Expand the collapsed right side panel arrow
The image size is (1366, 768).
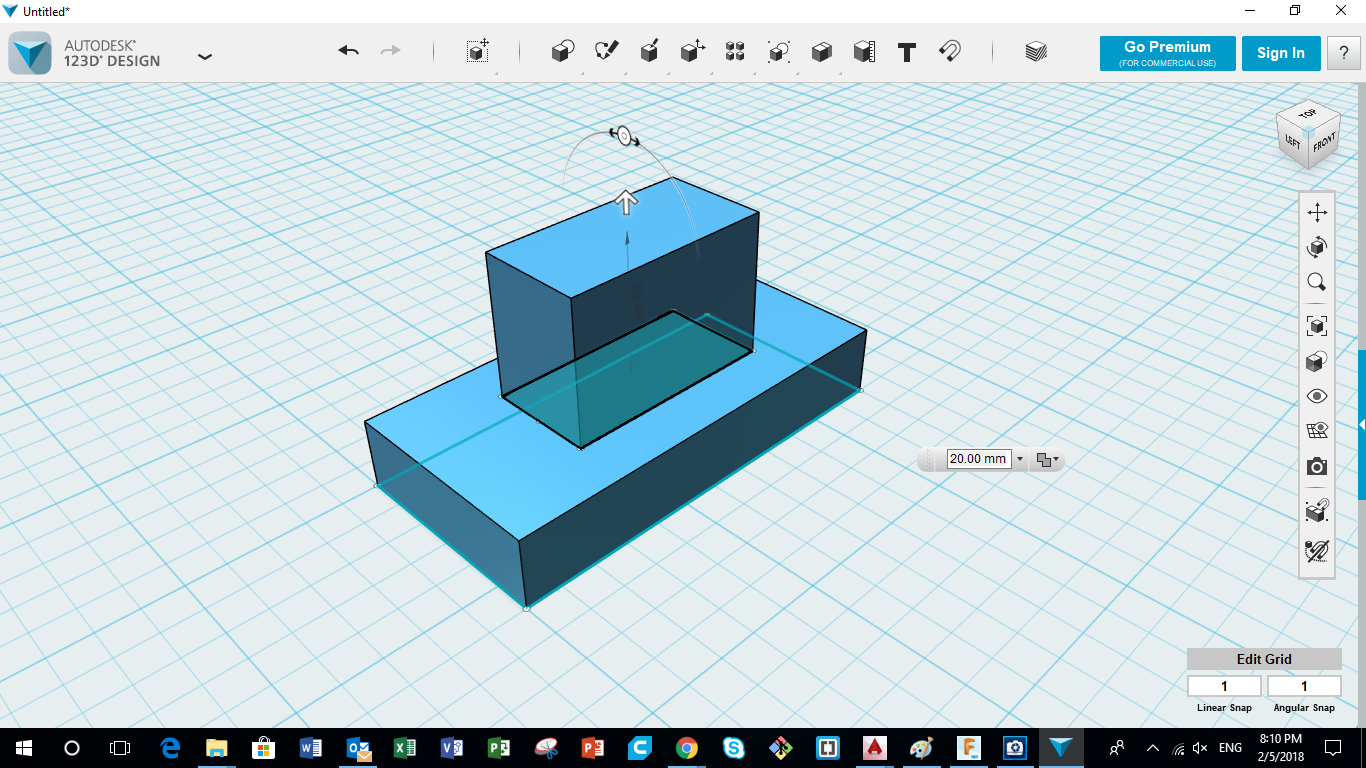[1362, 425]
